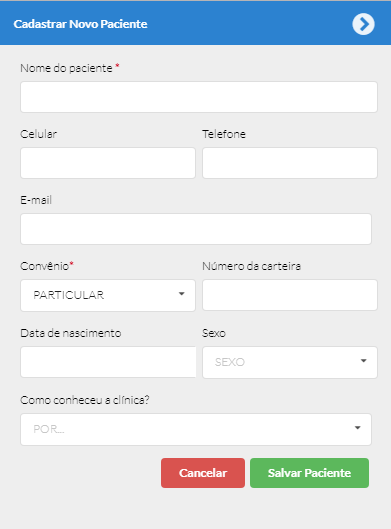Click the Nome do paciente label
Screen dimensions: 391x529
[x=66, y=68]
